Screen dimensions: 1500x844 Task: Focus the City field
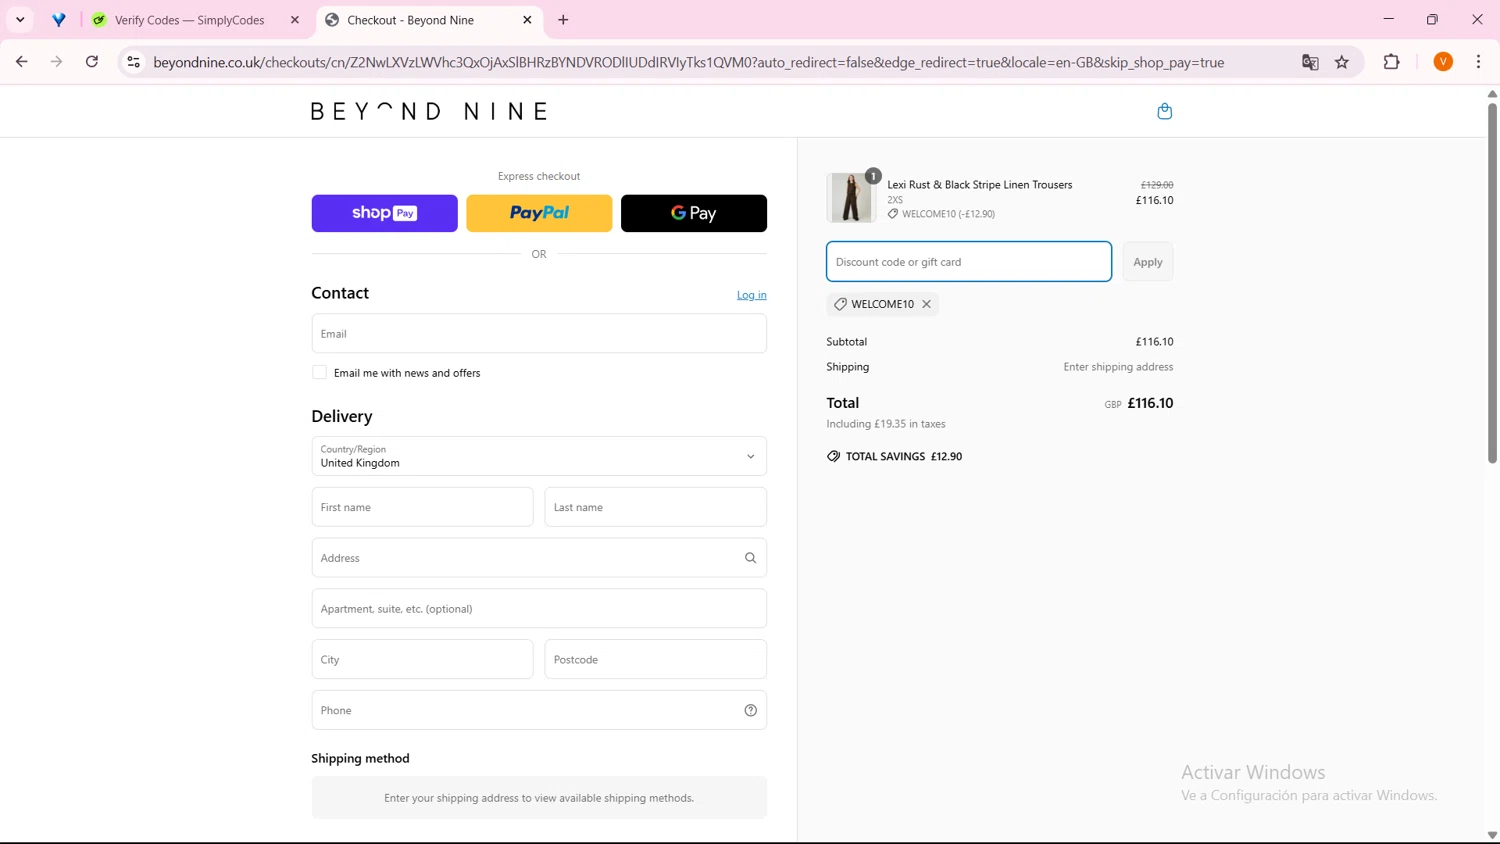click(422, 660)
